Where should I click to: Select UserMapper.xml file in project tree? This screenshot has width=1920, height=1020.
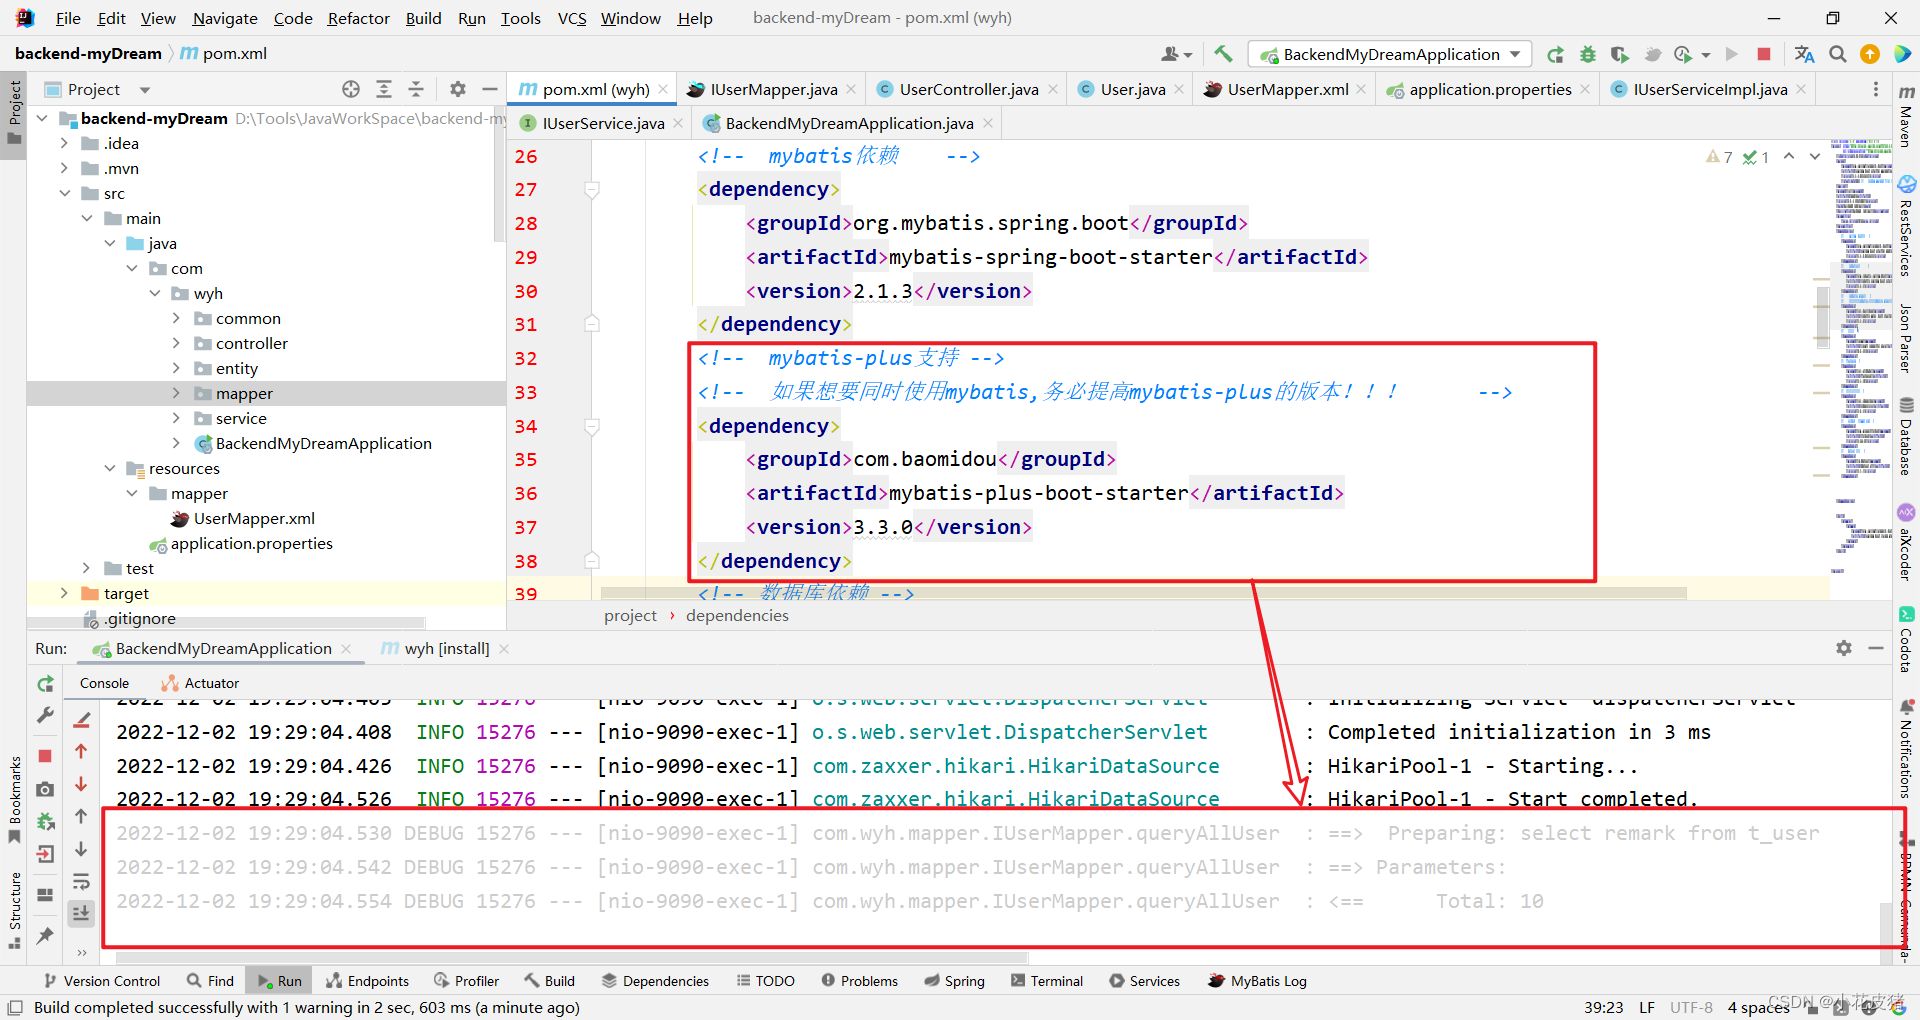(x=254, y=518)
